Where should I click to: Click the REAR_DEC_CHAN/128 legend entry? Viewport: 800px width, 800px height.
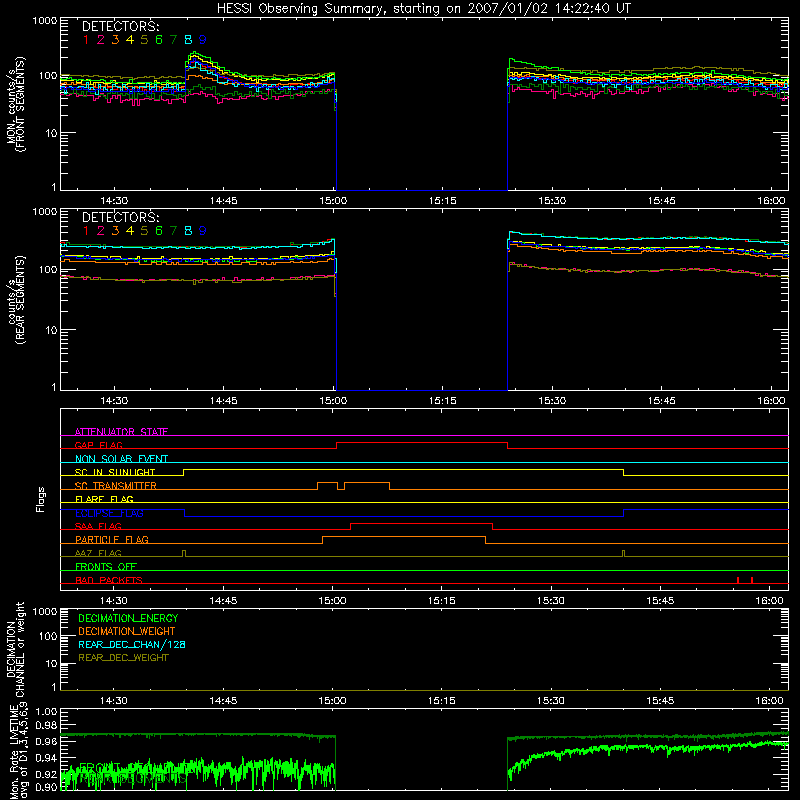point(132,644)
